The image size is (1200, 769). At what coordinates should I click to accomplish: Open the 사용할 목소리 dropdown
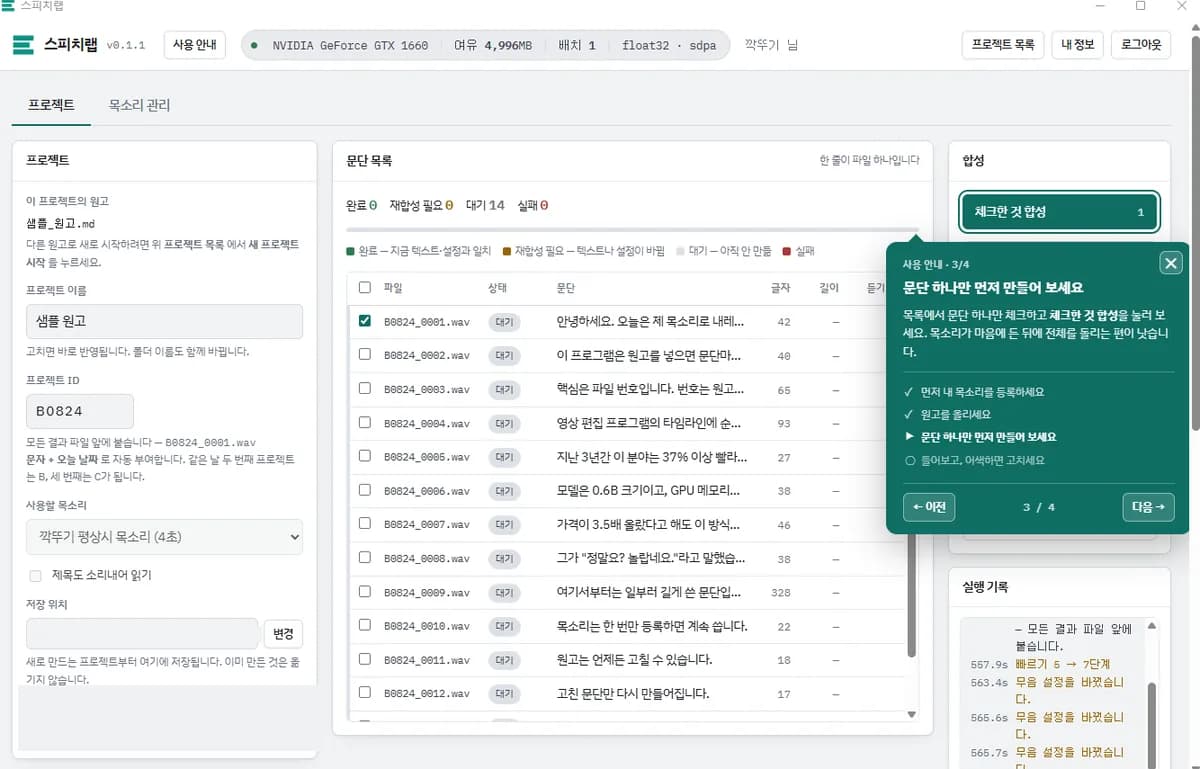click(x=164, y=537)
